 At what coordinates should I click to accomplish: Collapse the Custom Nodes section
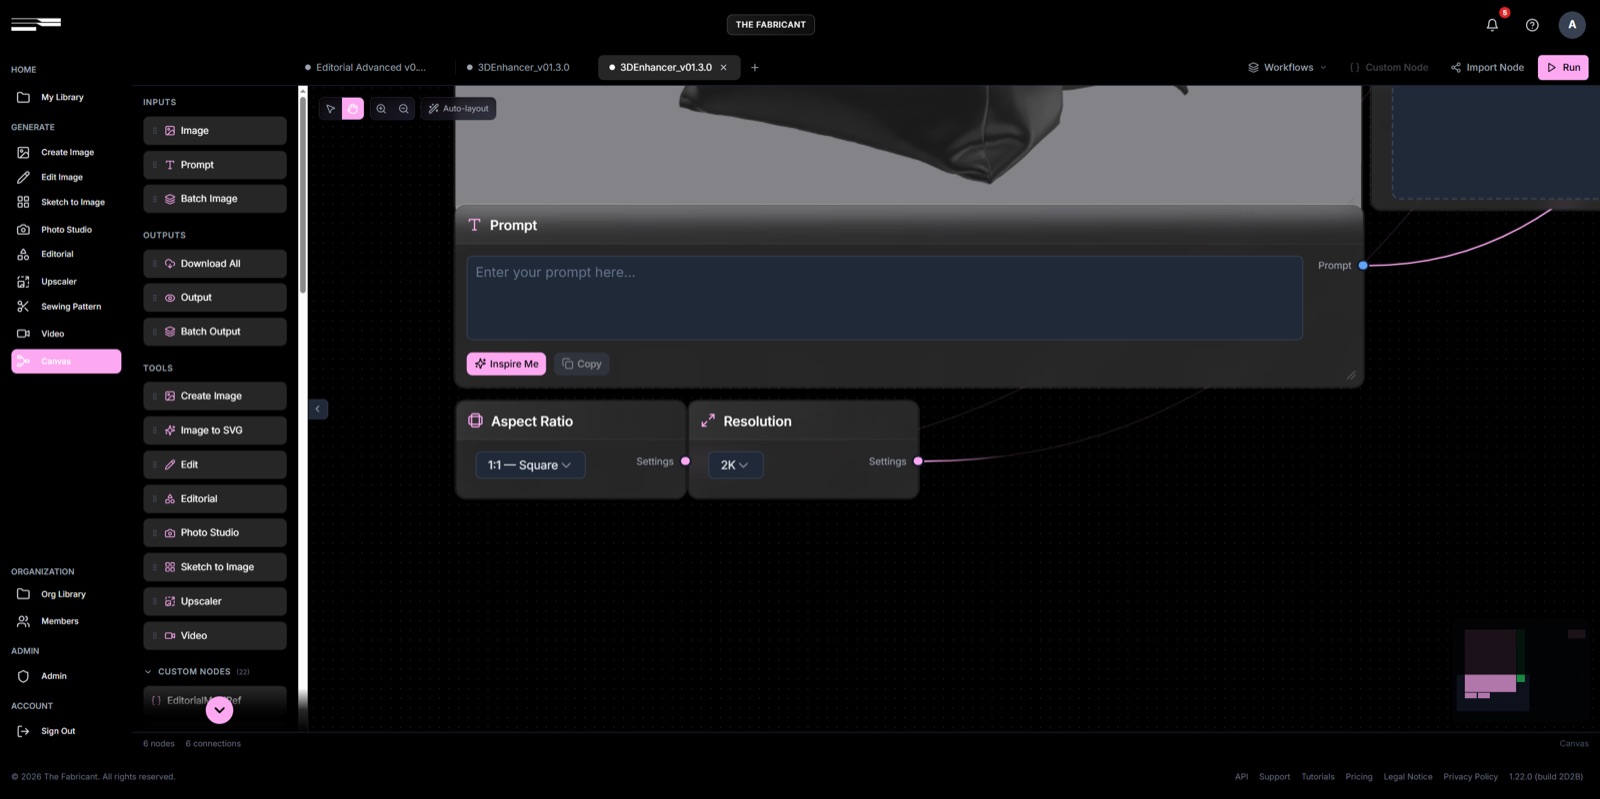196,672
